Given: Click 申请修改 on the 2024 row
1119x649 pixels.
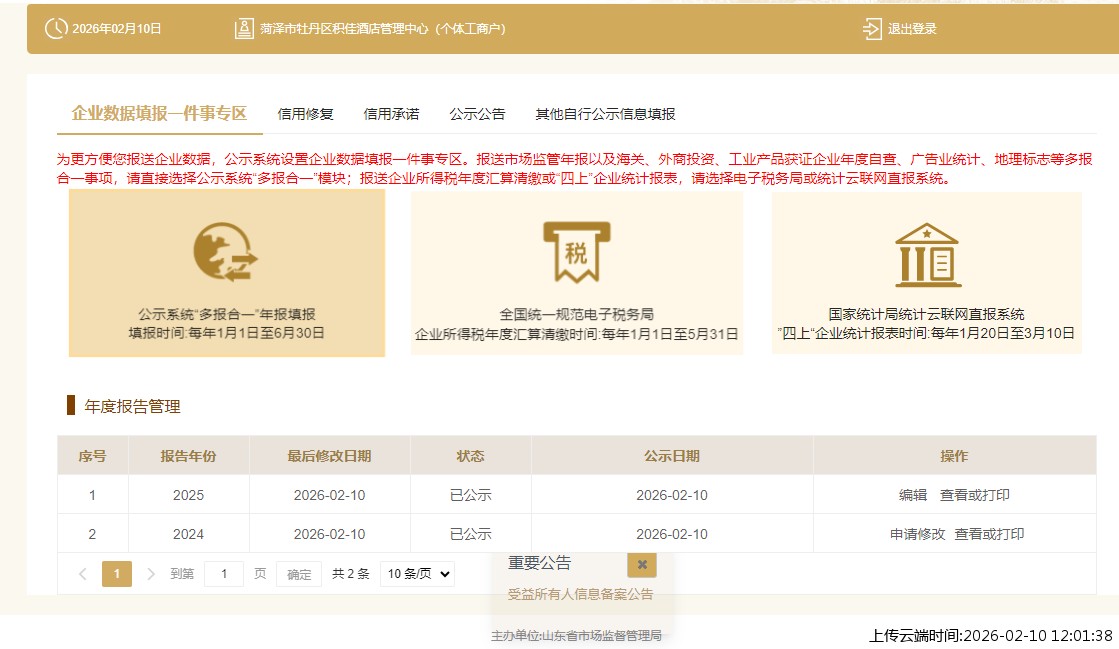Looking at the screenshot, I should click(919, 533).
